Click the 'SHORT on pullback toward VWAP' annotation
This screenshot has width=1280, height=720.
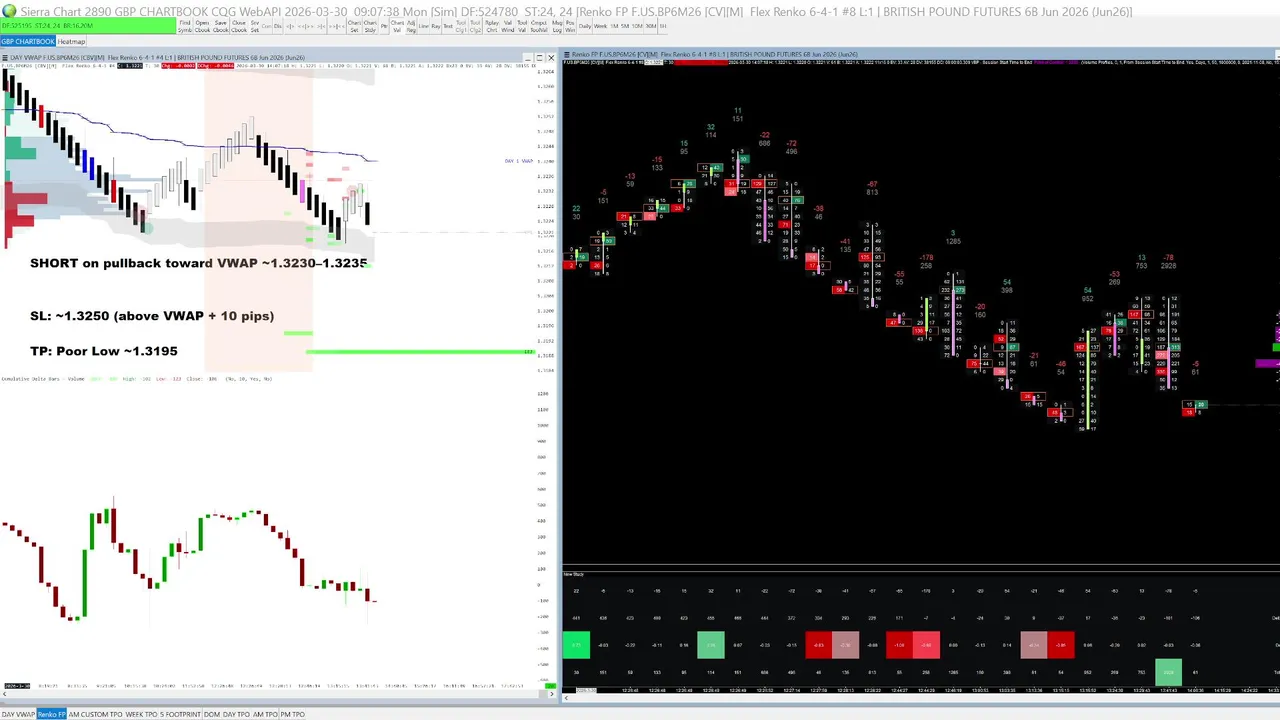coord(199,263)
